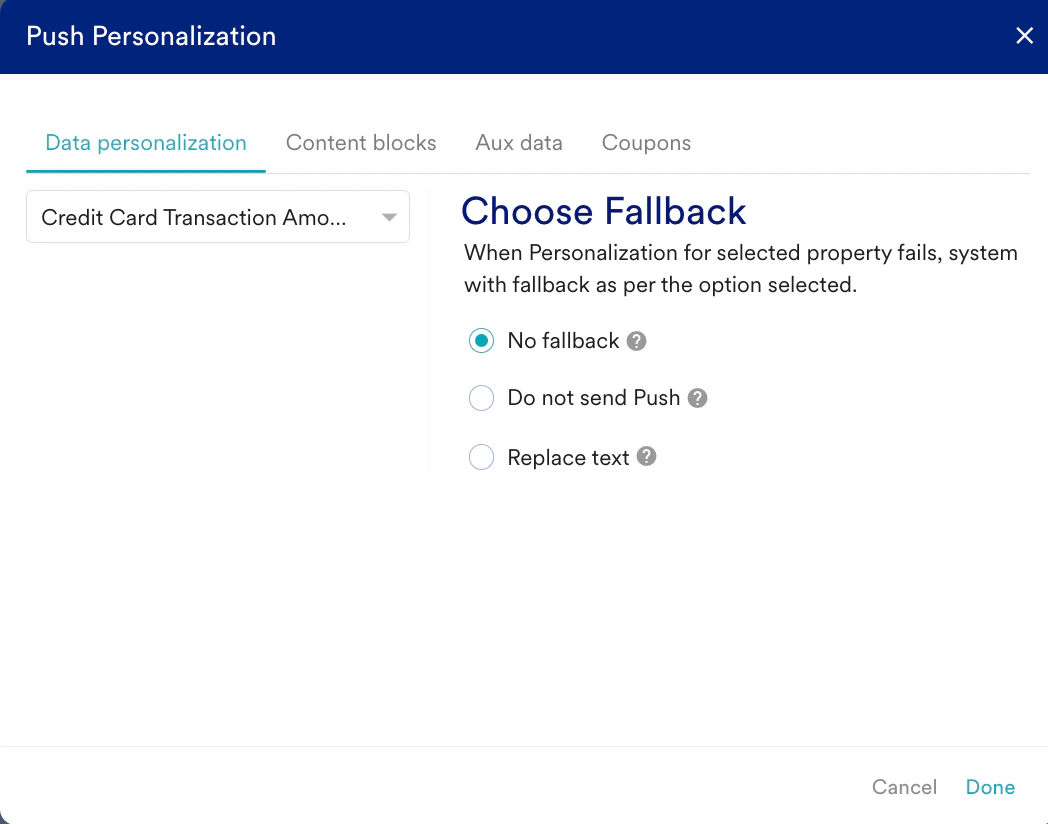Click the dropdown arrow in the property selector
Screen dimensions: 1048x824
pyautogui.click(x=390, y=217)
